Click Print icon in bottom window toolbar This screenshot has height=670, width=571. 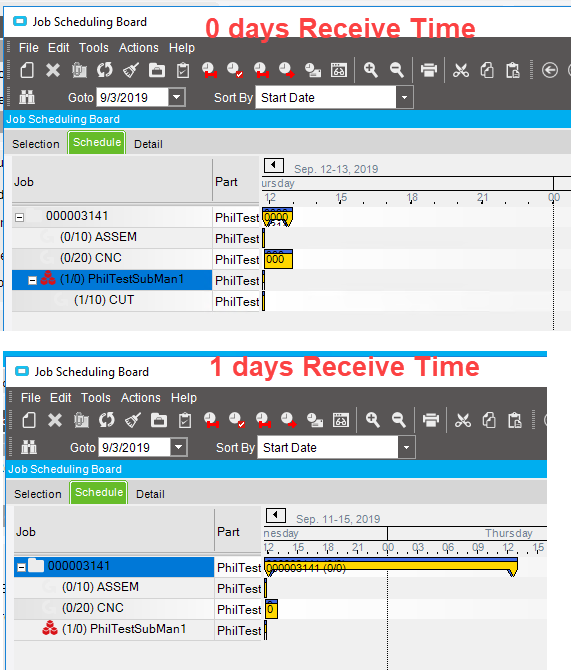coord(431,420)
